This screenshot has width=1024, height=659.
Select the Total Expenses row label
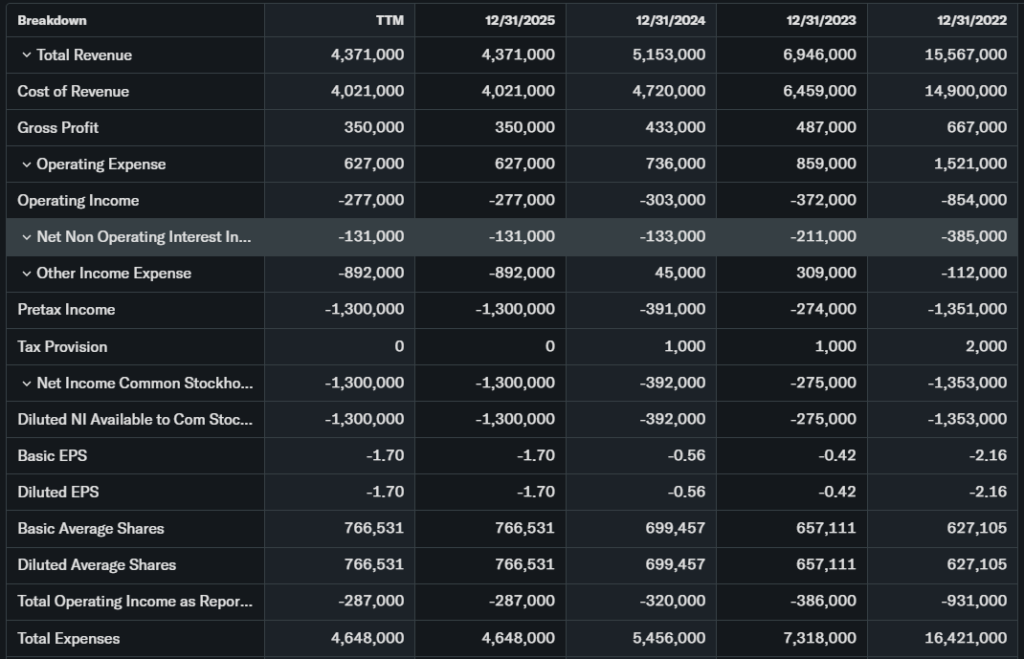click(x=68, y=638)
